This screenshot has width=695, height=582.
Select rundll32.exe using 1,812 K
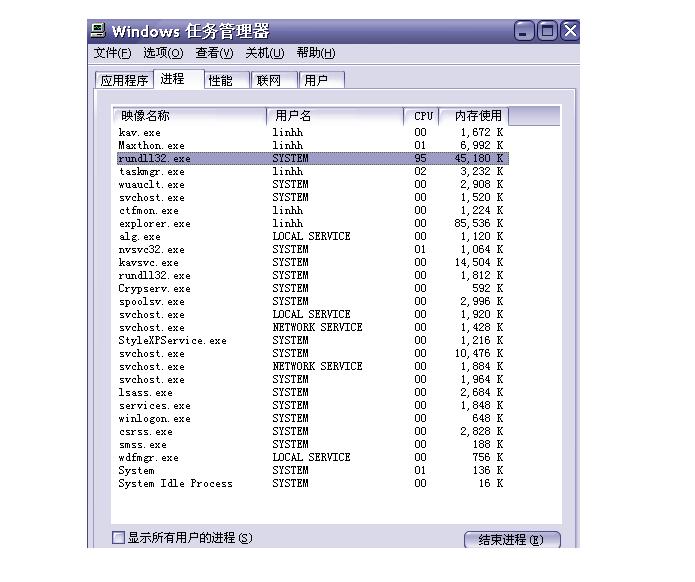click(313, 275)
